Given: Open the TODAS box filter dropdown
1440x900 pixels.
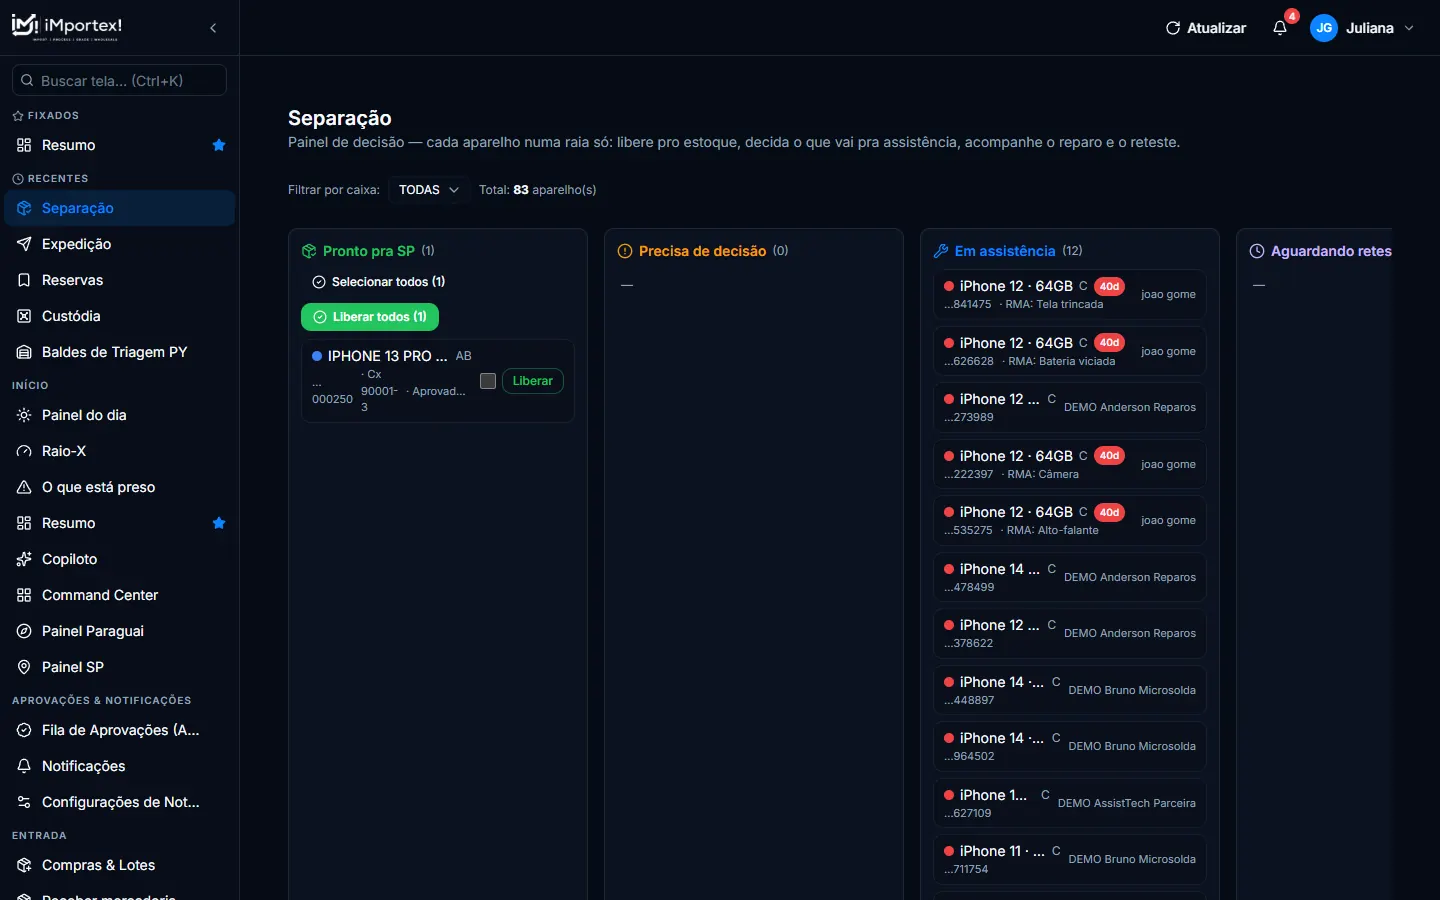Looking at the screenshot, I should point(429,190).
